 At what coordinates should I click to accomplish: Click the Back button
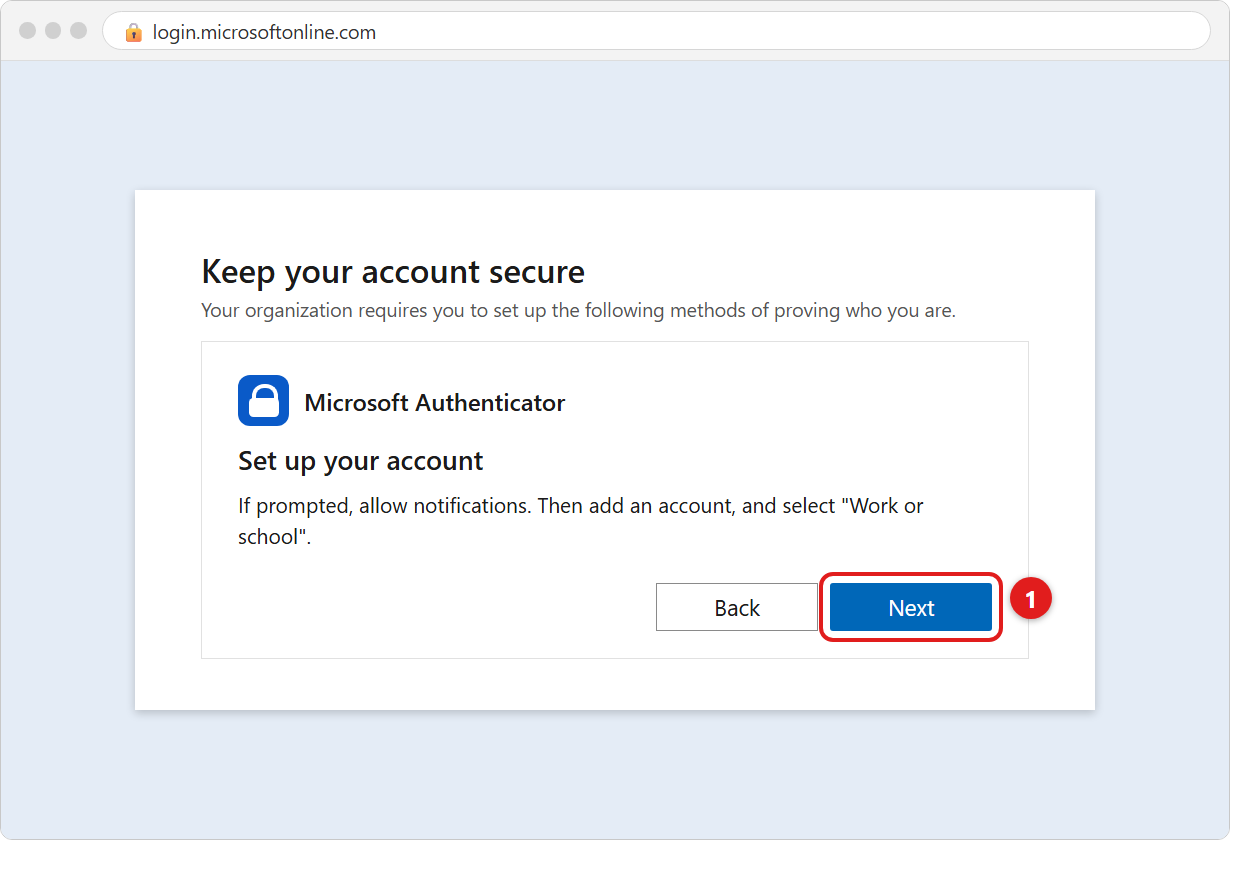pyautogui.click(x=737, y=608)
